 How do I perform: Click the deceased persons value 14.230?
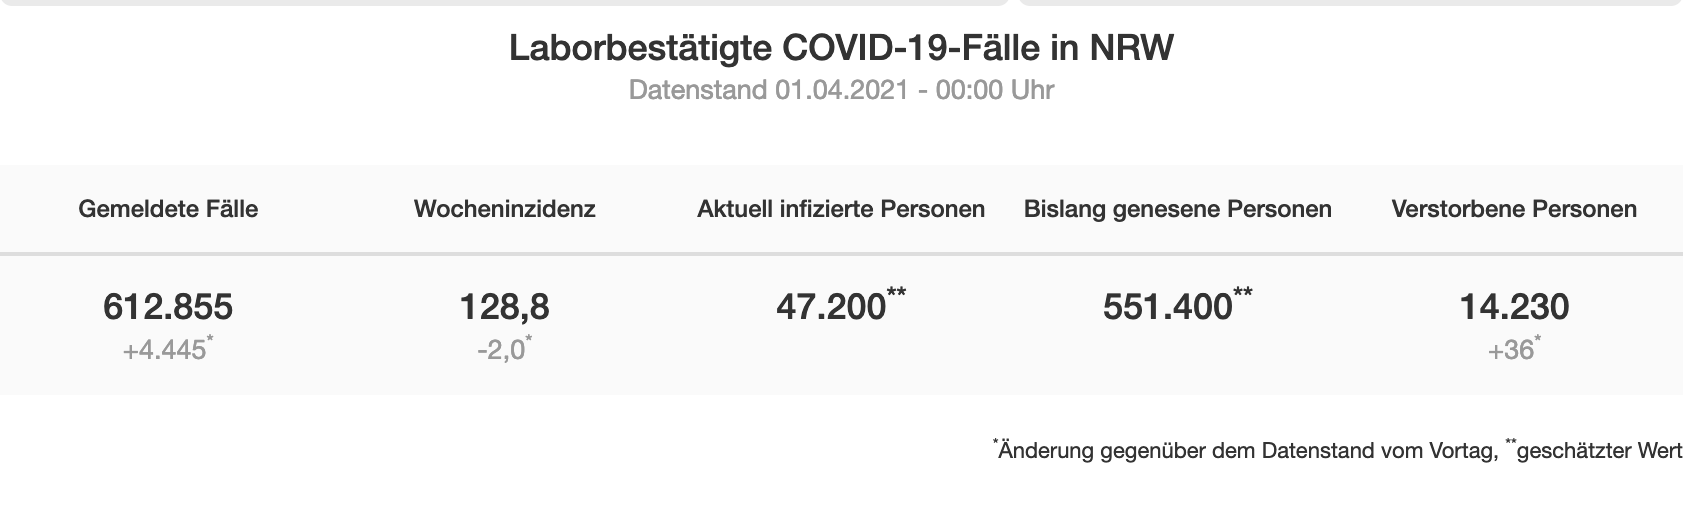(x=1514, y=306)
